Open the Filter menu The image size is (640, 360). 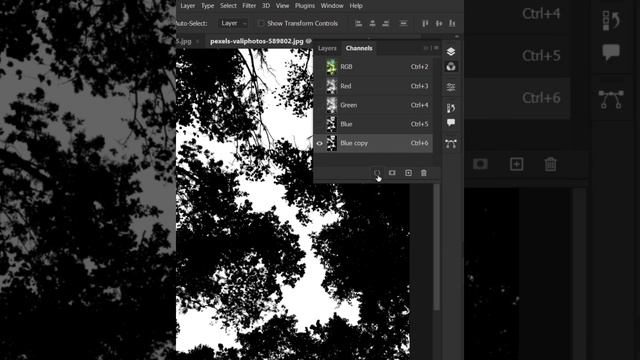249,6
